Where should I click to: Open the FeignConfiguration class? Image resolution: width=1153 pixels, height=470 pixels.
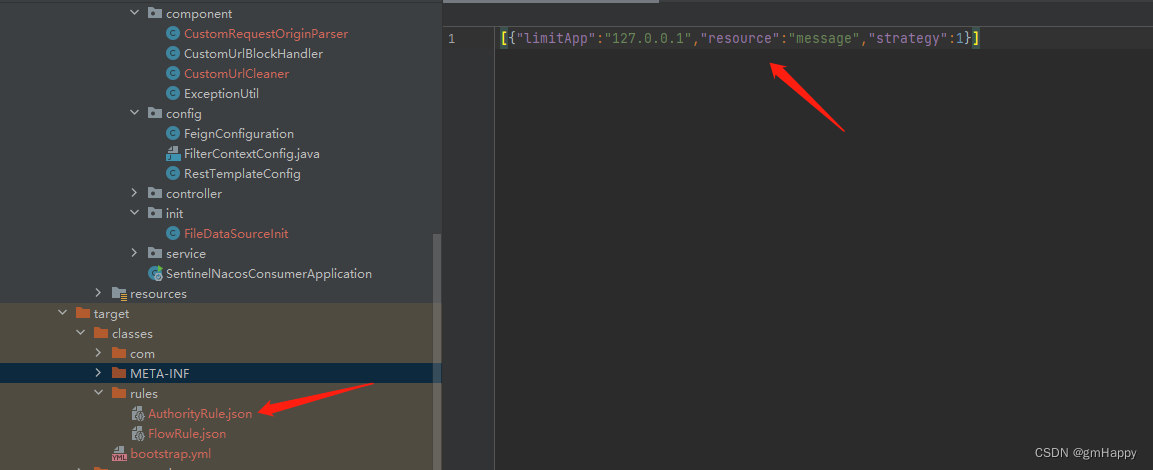[x=238, y=134]
